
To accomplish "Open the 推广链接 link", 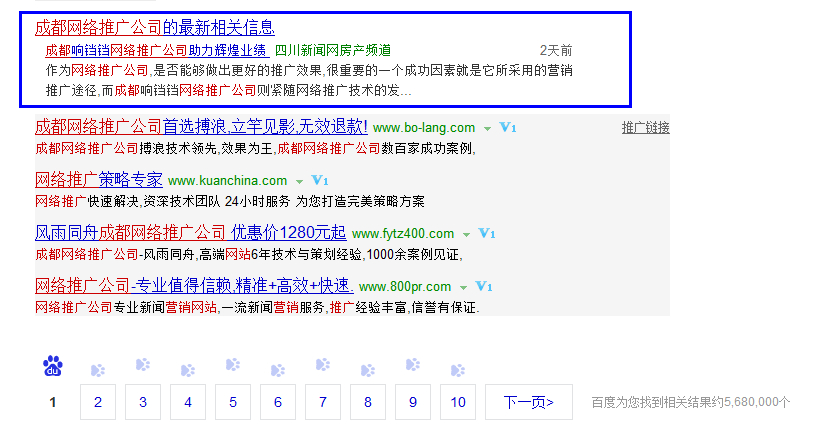I will 645,127.
